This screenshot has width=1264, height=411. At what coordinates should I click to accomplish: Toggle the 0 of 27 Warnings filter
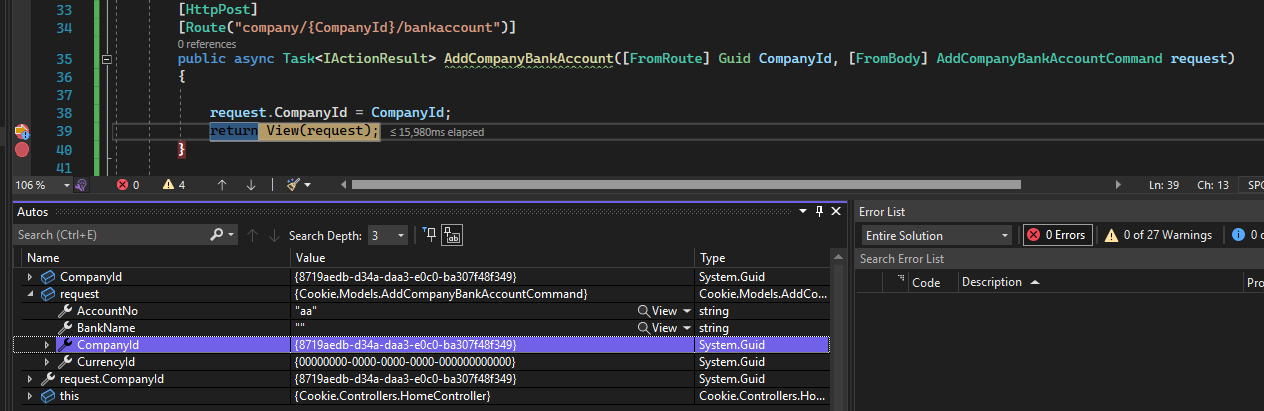tap(1158, 235)
